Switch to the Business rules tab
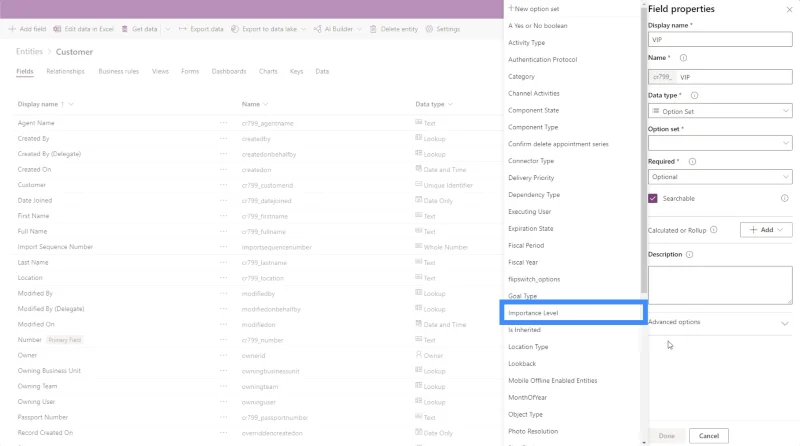Screen dimensions: 800x446 click(x=118, y=71)
